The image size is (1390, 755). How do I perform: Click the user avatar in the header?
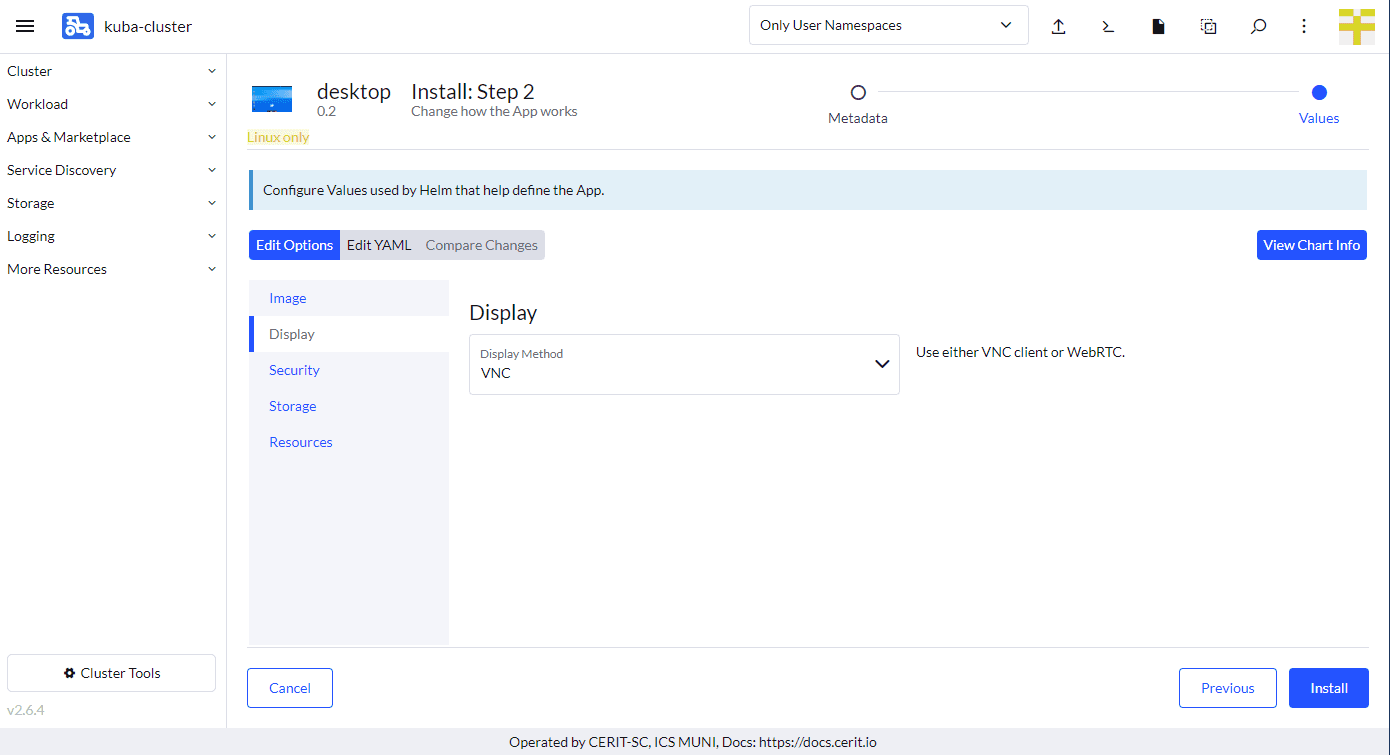tap(1357, 26)
